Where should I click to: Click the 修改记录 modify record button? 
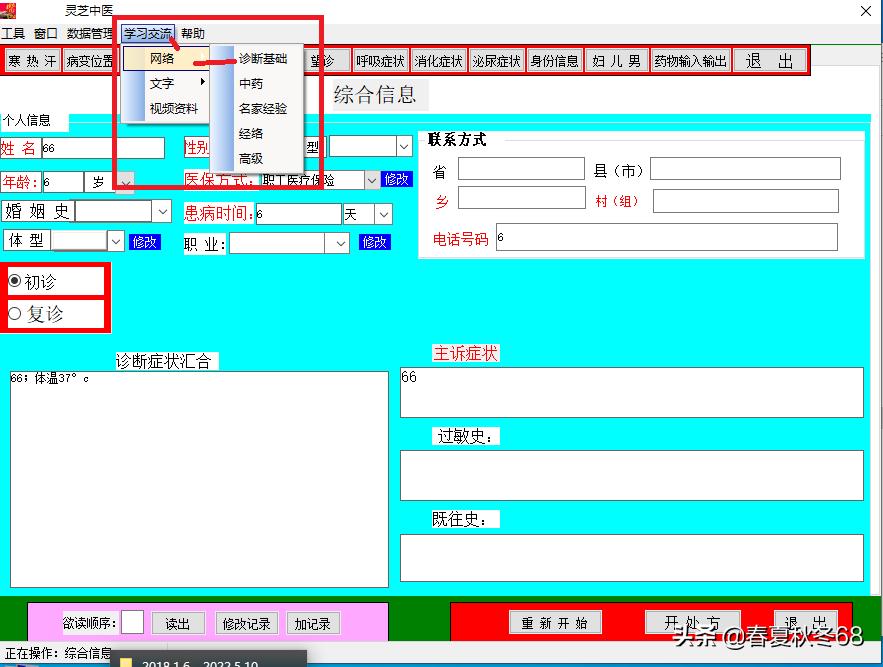[x=246, y=623]
